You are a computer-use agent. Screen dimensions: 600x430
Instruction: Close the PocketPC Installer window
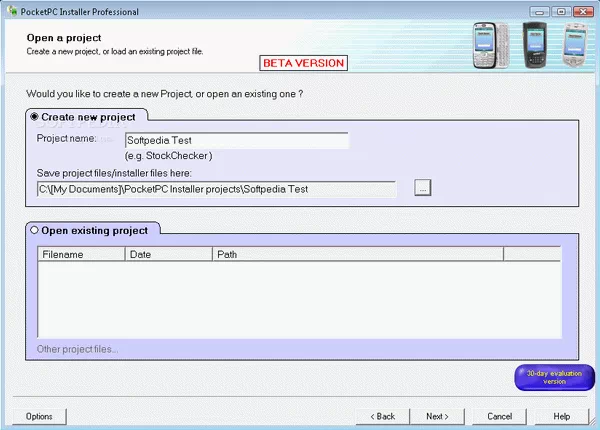(x=583, y=12)
